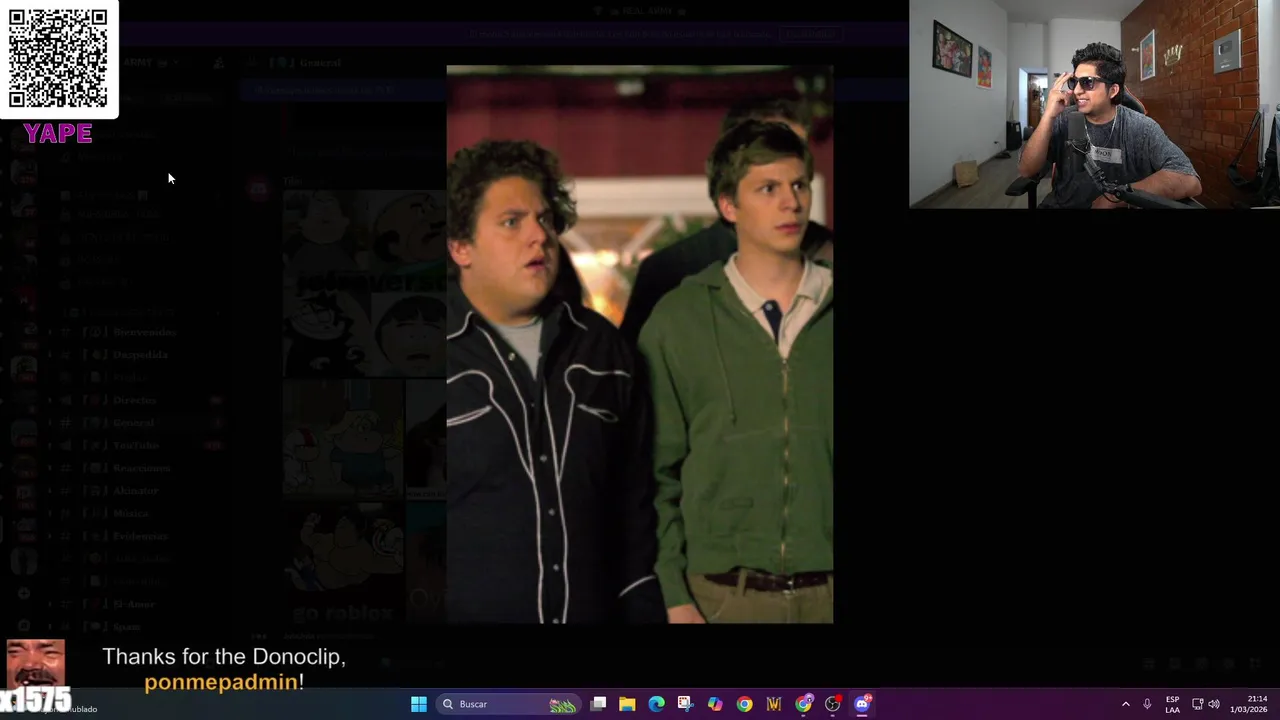Open the Música channel in Discord
Image resolution: width=1280 pixels, height=720 pixels.
click(x=131, y=513)
